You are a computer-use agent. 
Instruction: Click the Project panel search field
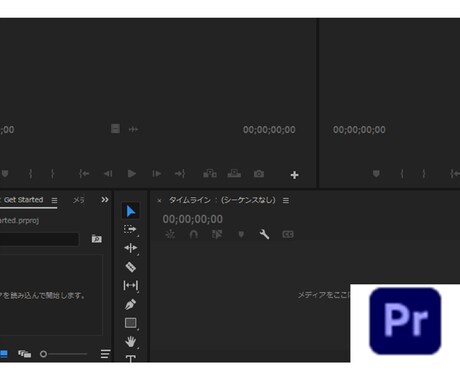(x=39, y=239)
